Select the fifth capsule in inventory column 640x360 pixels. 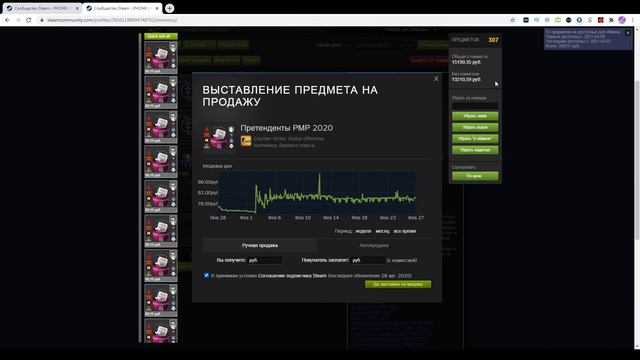tap(161, 196)
